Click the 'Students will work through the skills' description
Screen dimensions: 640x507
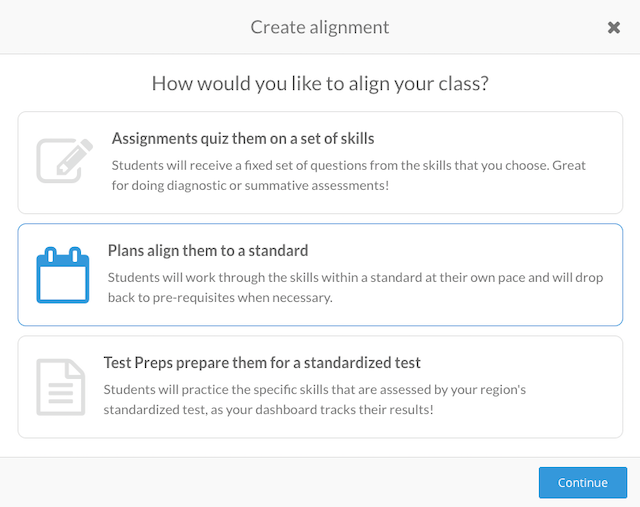(x=356, y=287)
